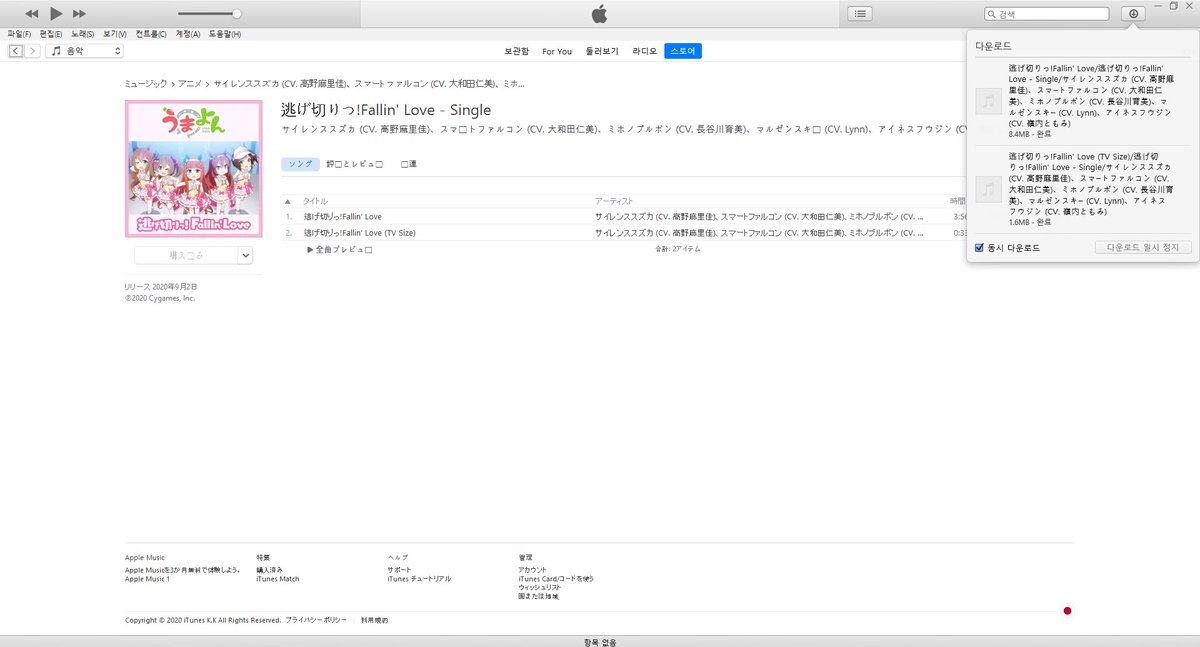Viewport: 1200px width, 647px height.
Task: Click the downloads arrow icon next to search
Action: [1134, 14]
